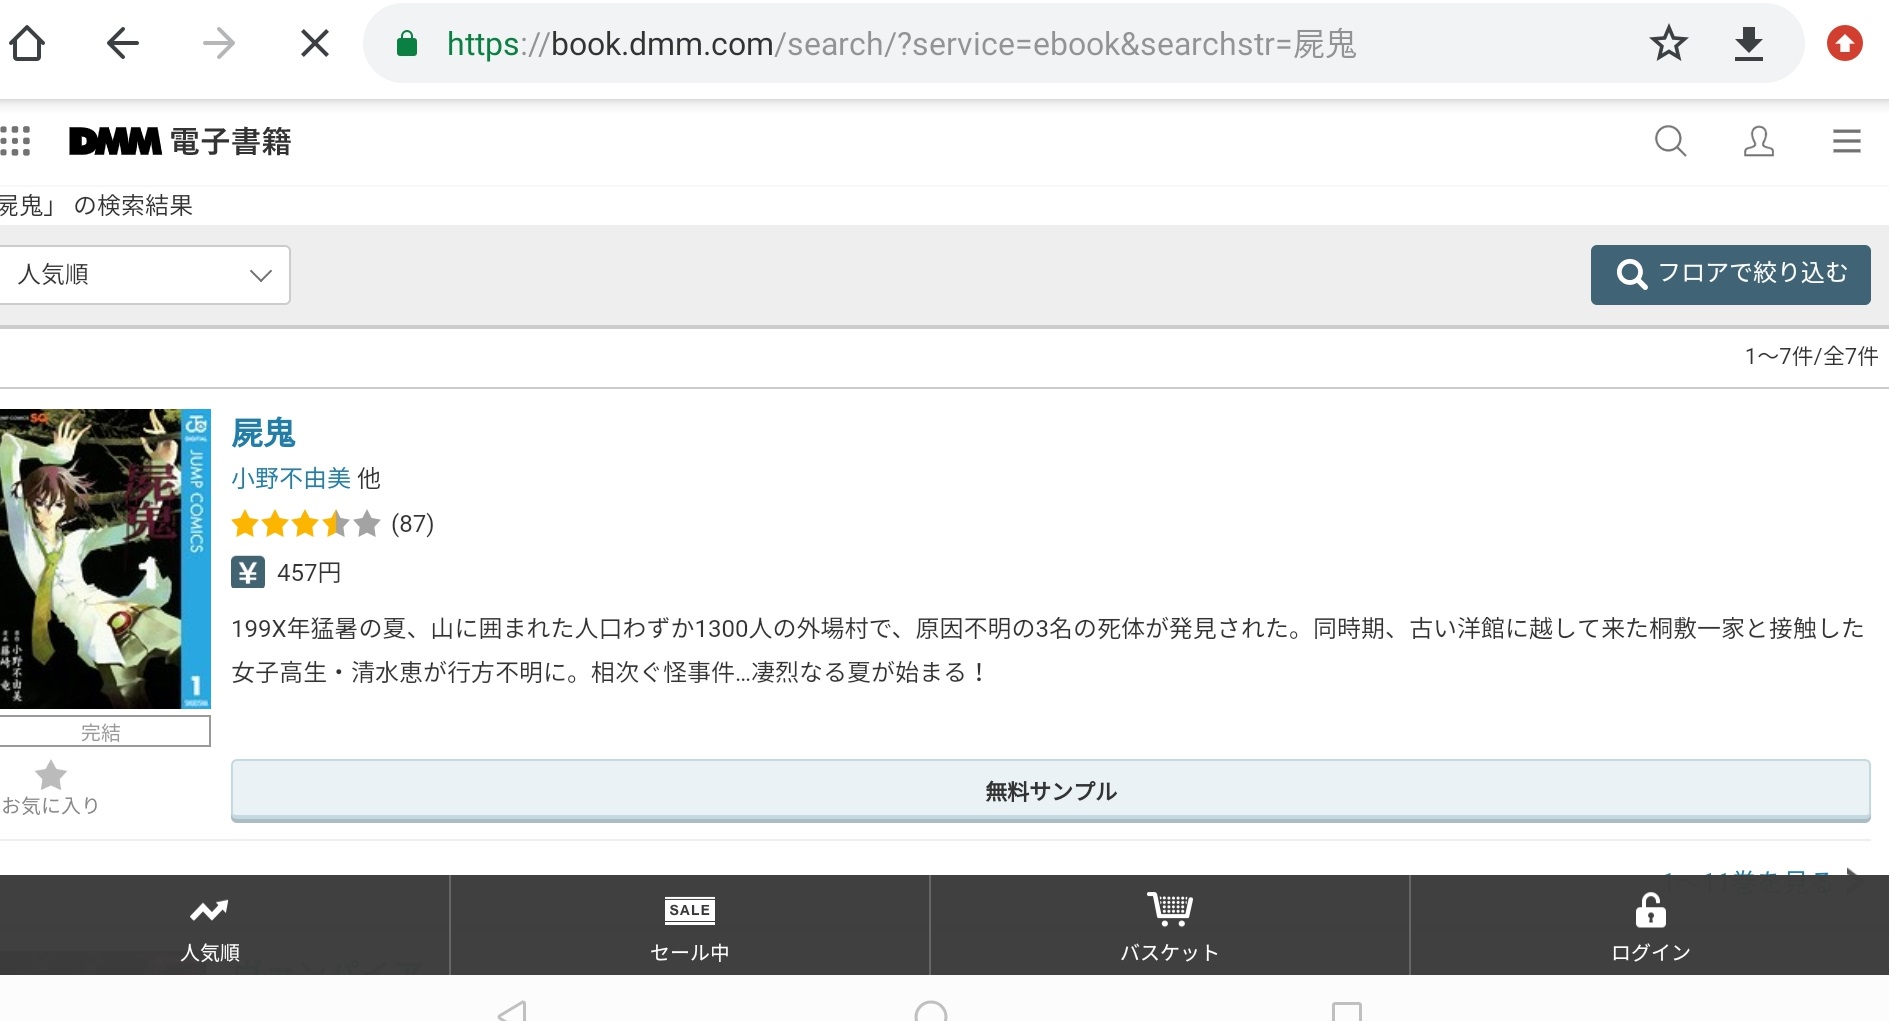Open the hamburger menu
Image resolution: width=1889 pixels, height=1021 pixels.
coord(1846,141)
